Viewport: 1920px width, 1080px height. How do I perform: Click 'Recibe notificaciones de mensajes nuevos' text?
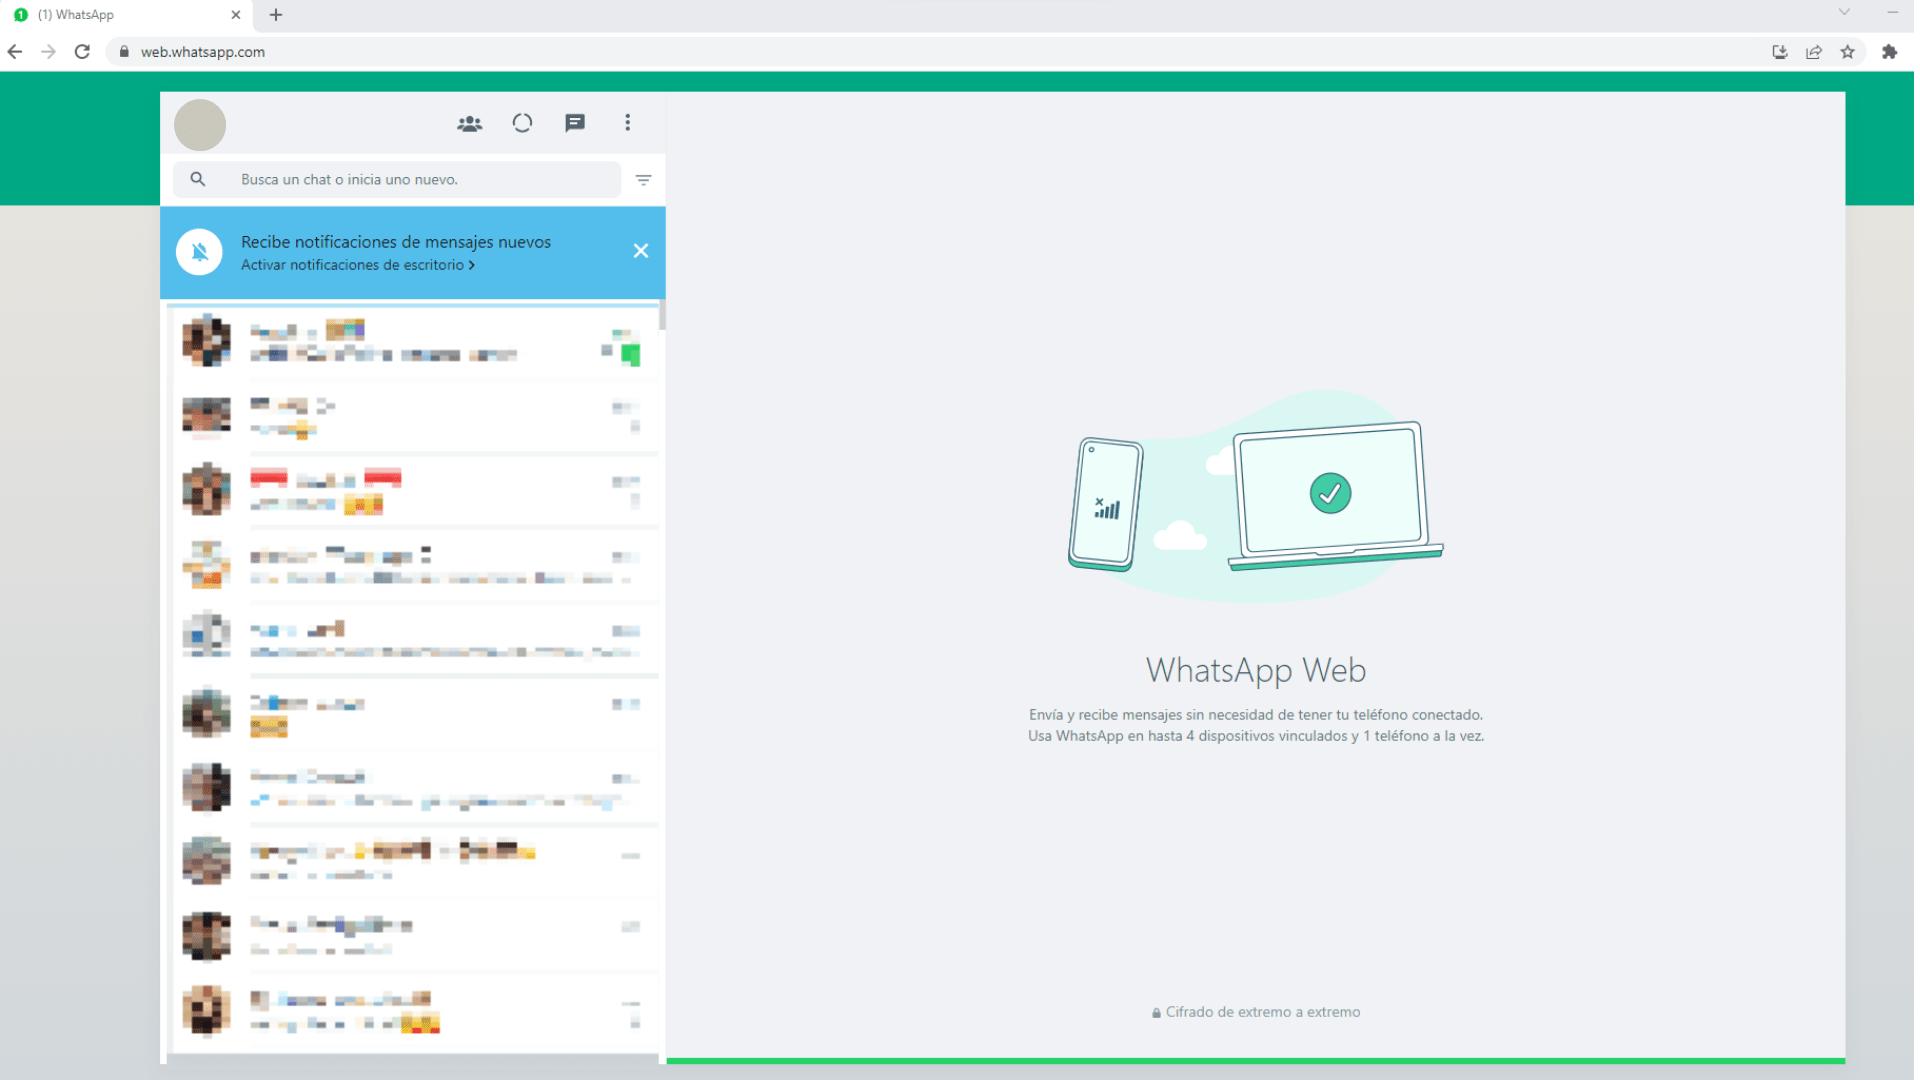(x=396, y=242)
